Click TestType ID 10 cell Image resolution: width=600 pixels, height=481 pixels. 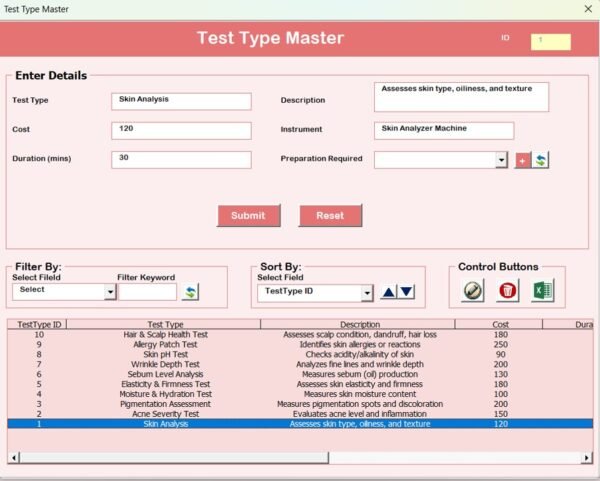(39, 334)
